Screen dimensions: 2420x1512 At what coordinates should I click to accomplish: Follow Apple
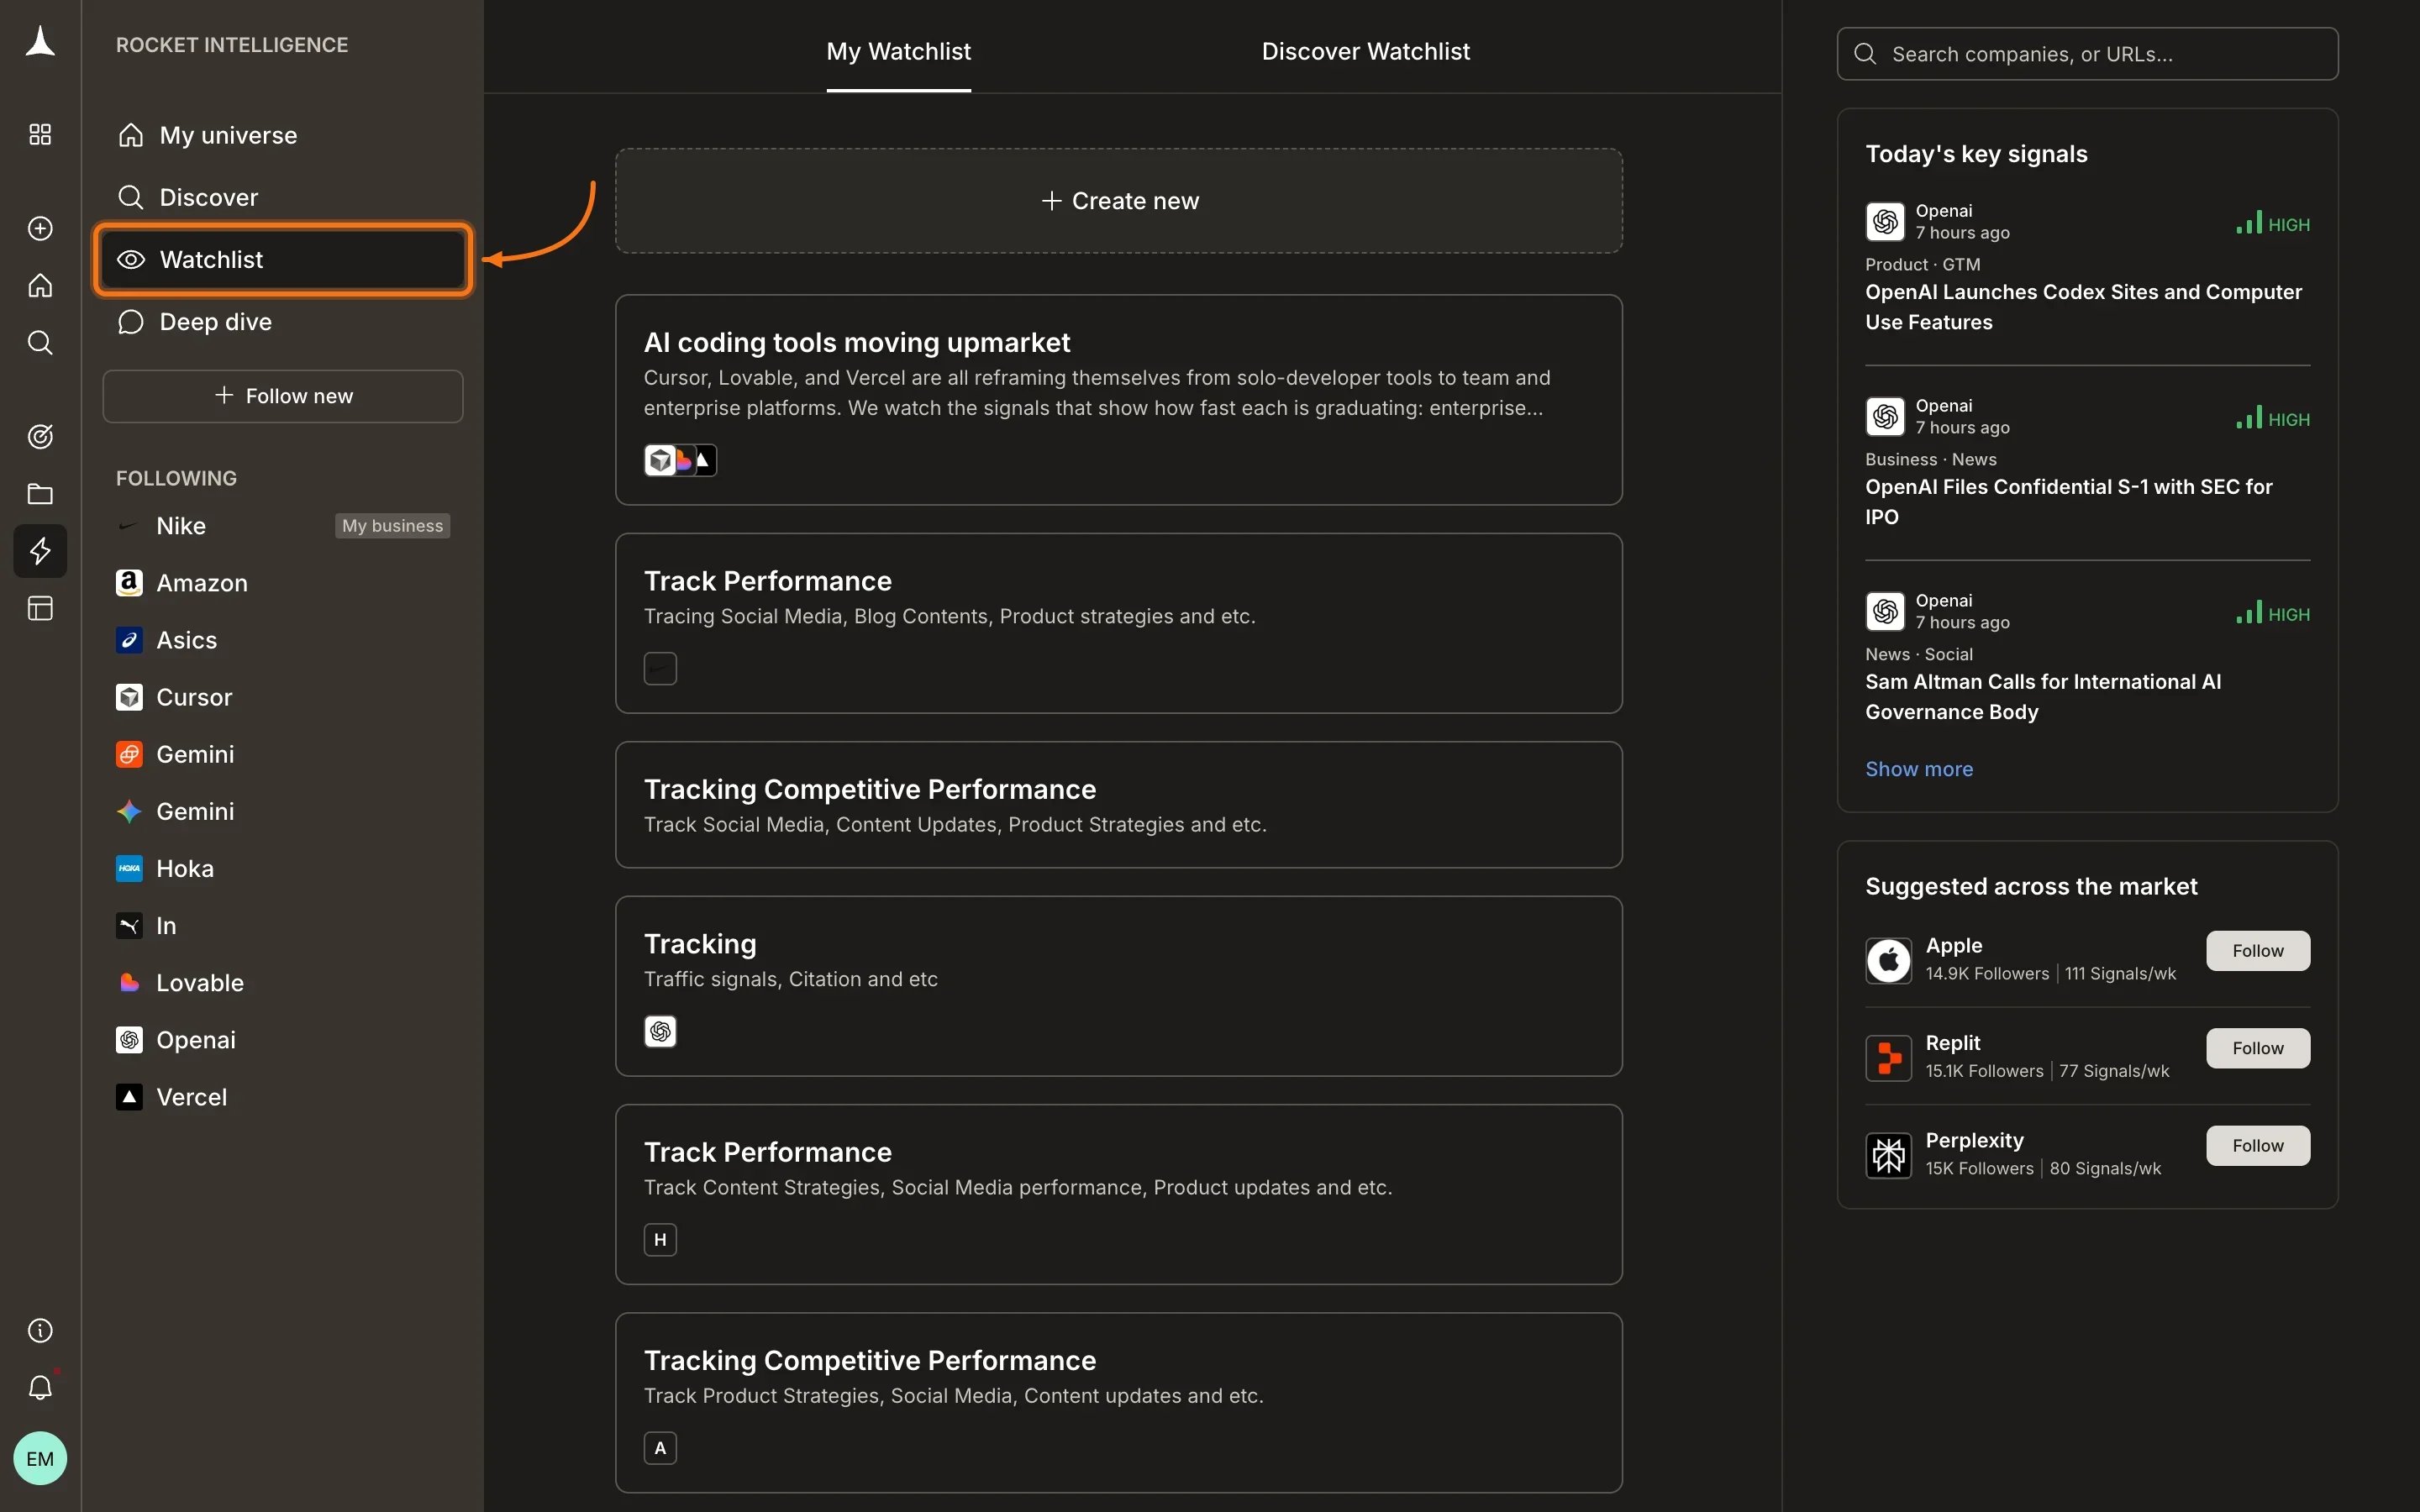[x=2258, y=951]
